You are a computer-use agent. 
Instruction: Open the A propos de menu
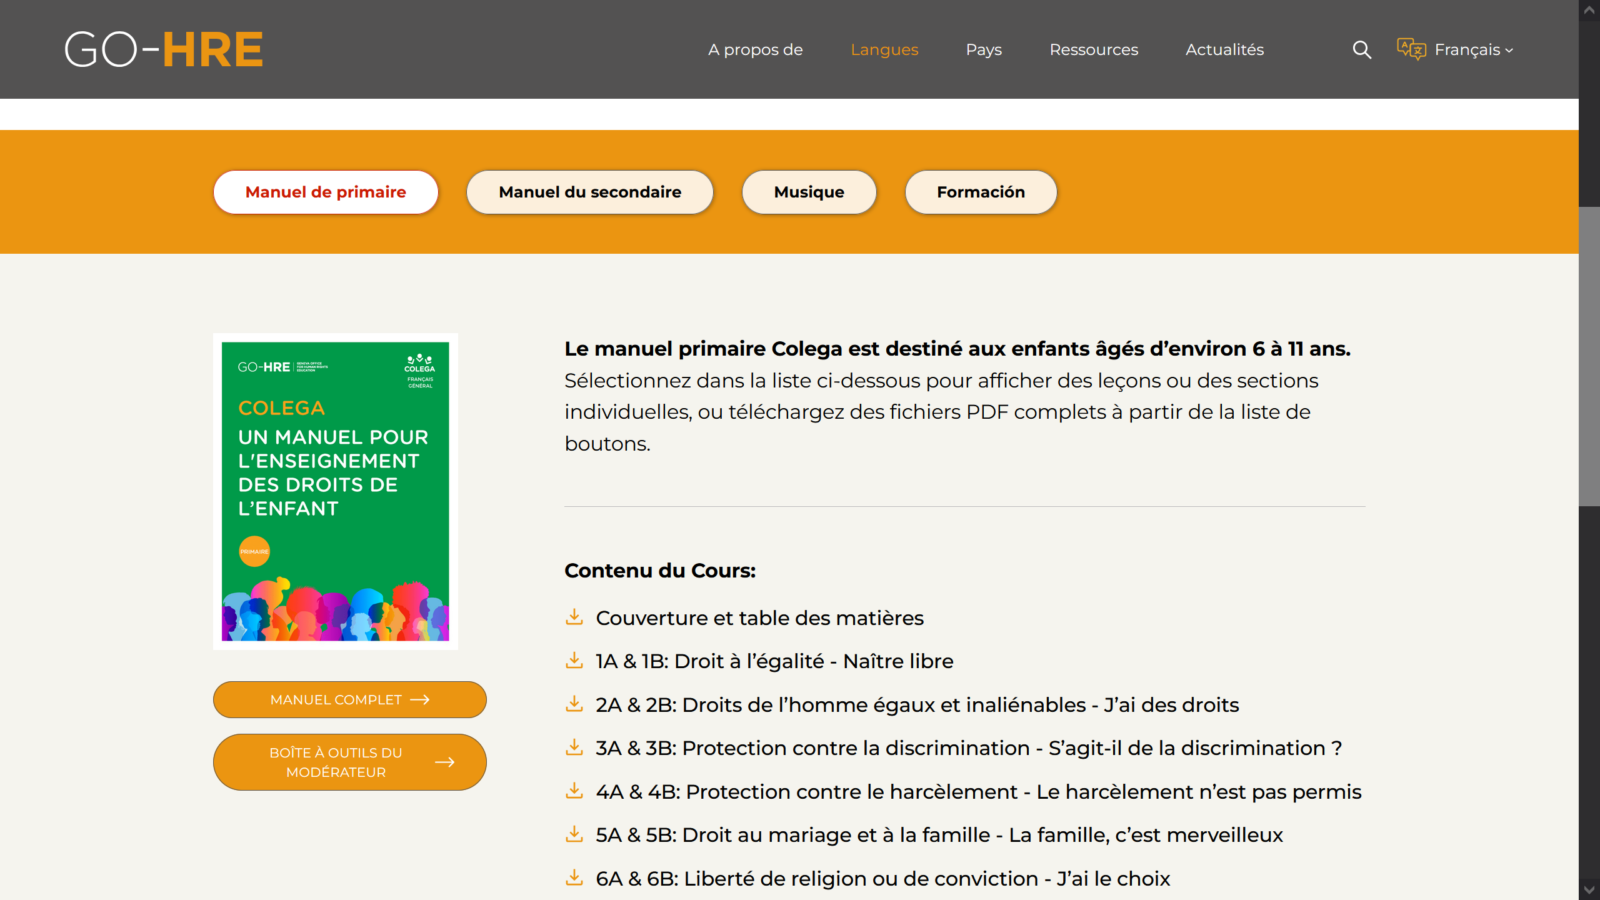tap(755, 50)
